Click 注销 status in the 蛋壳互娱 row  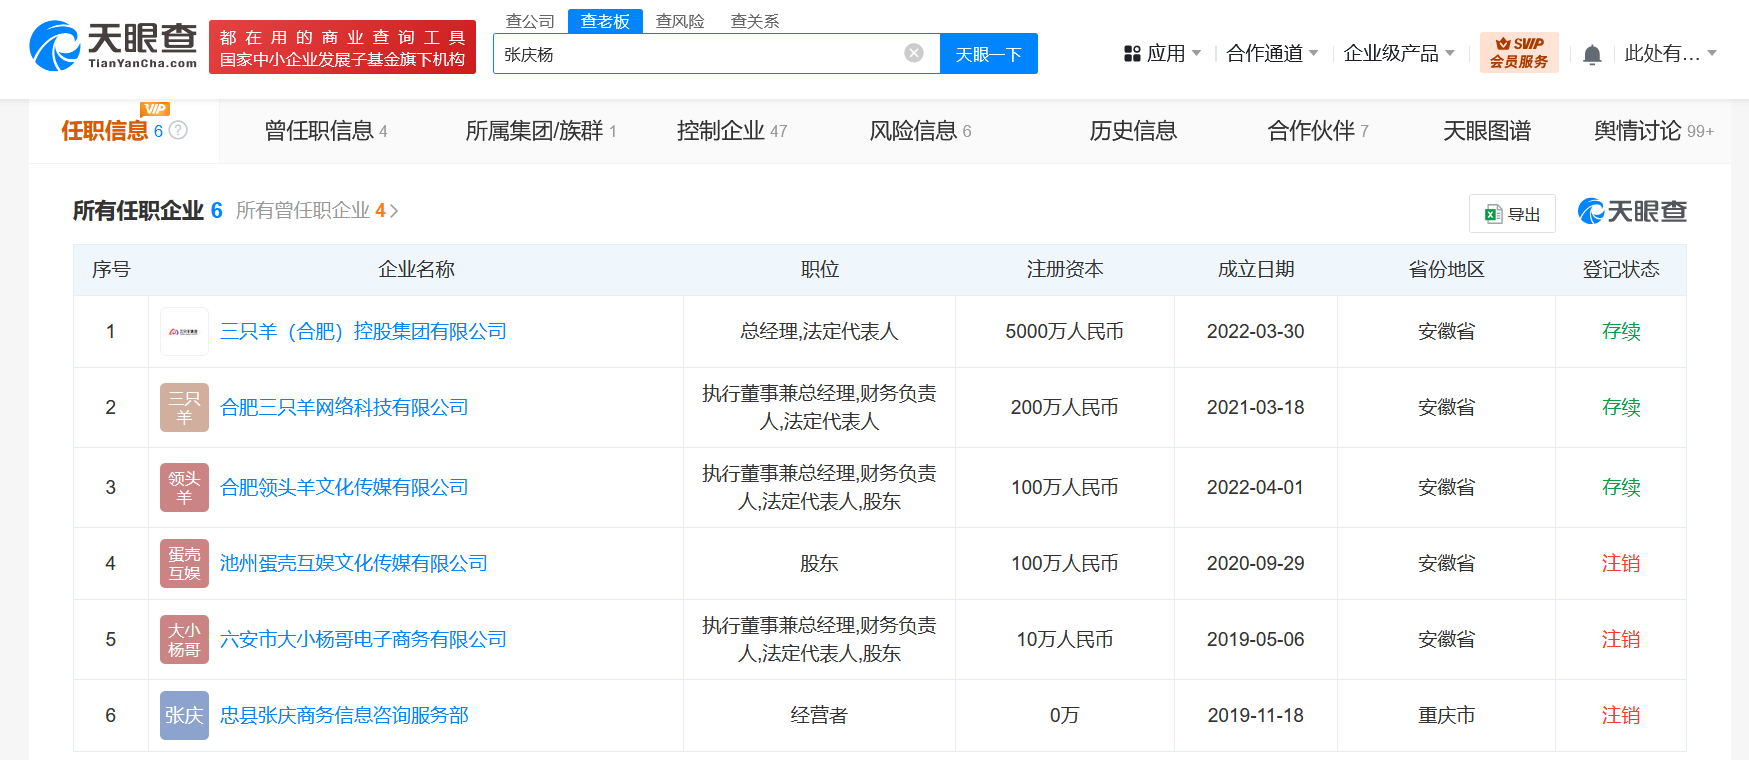1621,563
